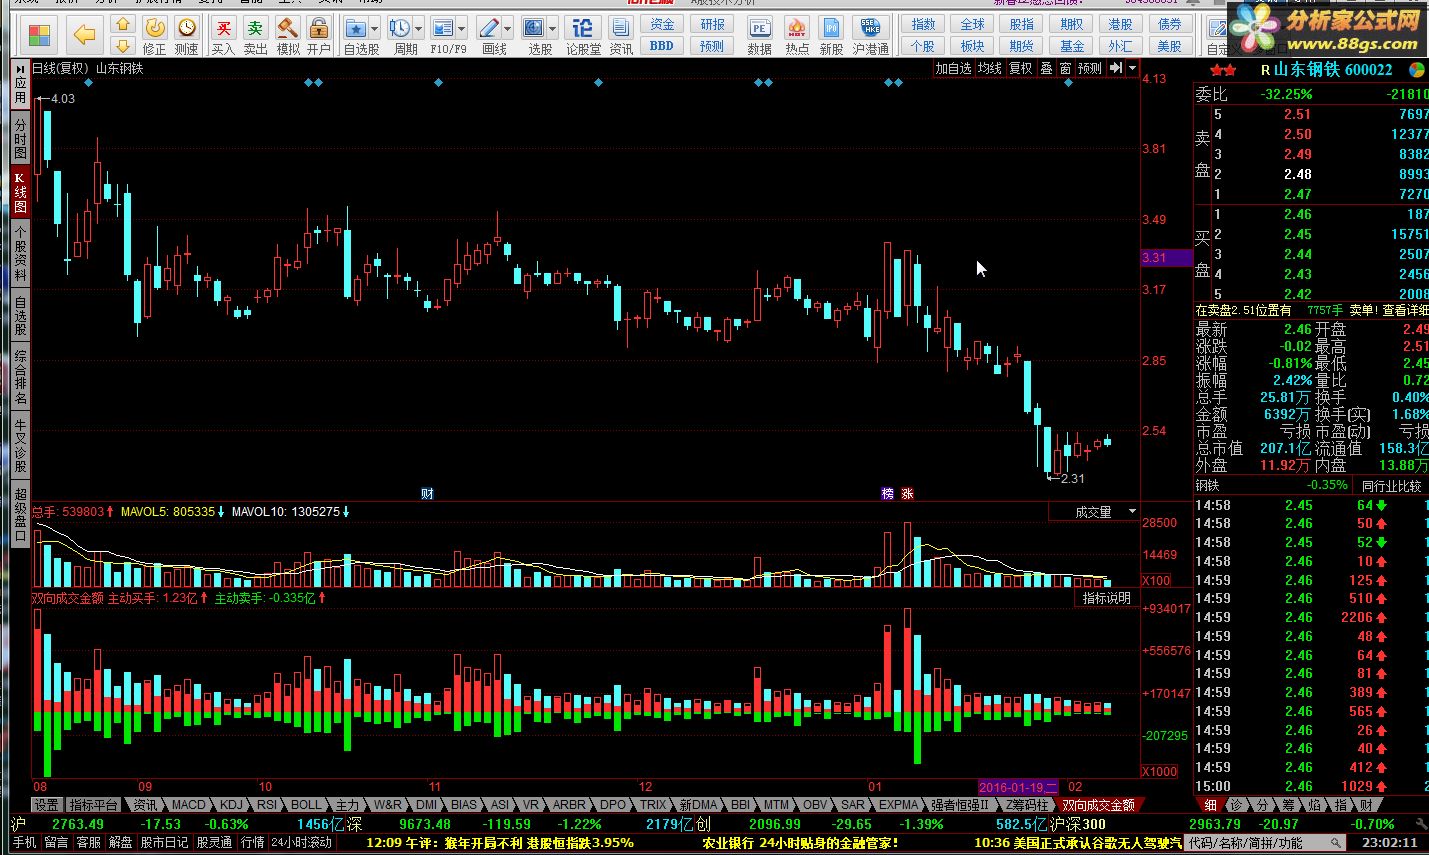Select the RSI indicator tab
The width and height of the screenshot is (1429, 855).
tap(267, 805)
